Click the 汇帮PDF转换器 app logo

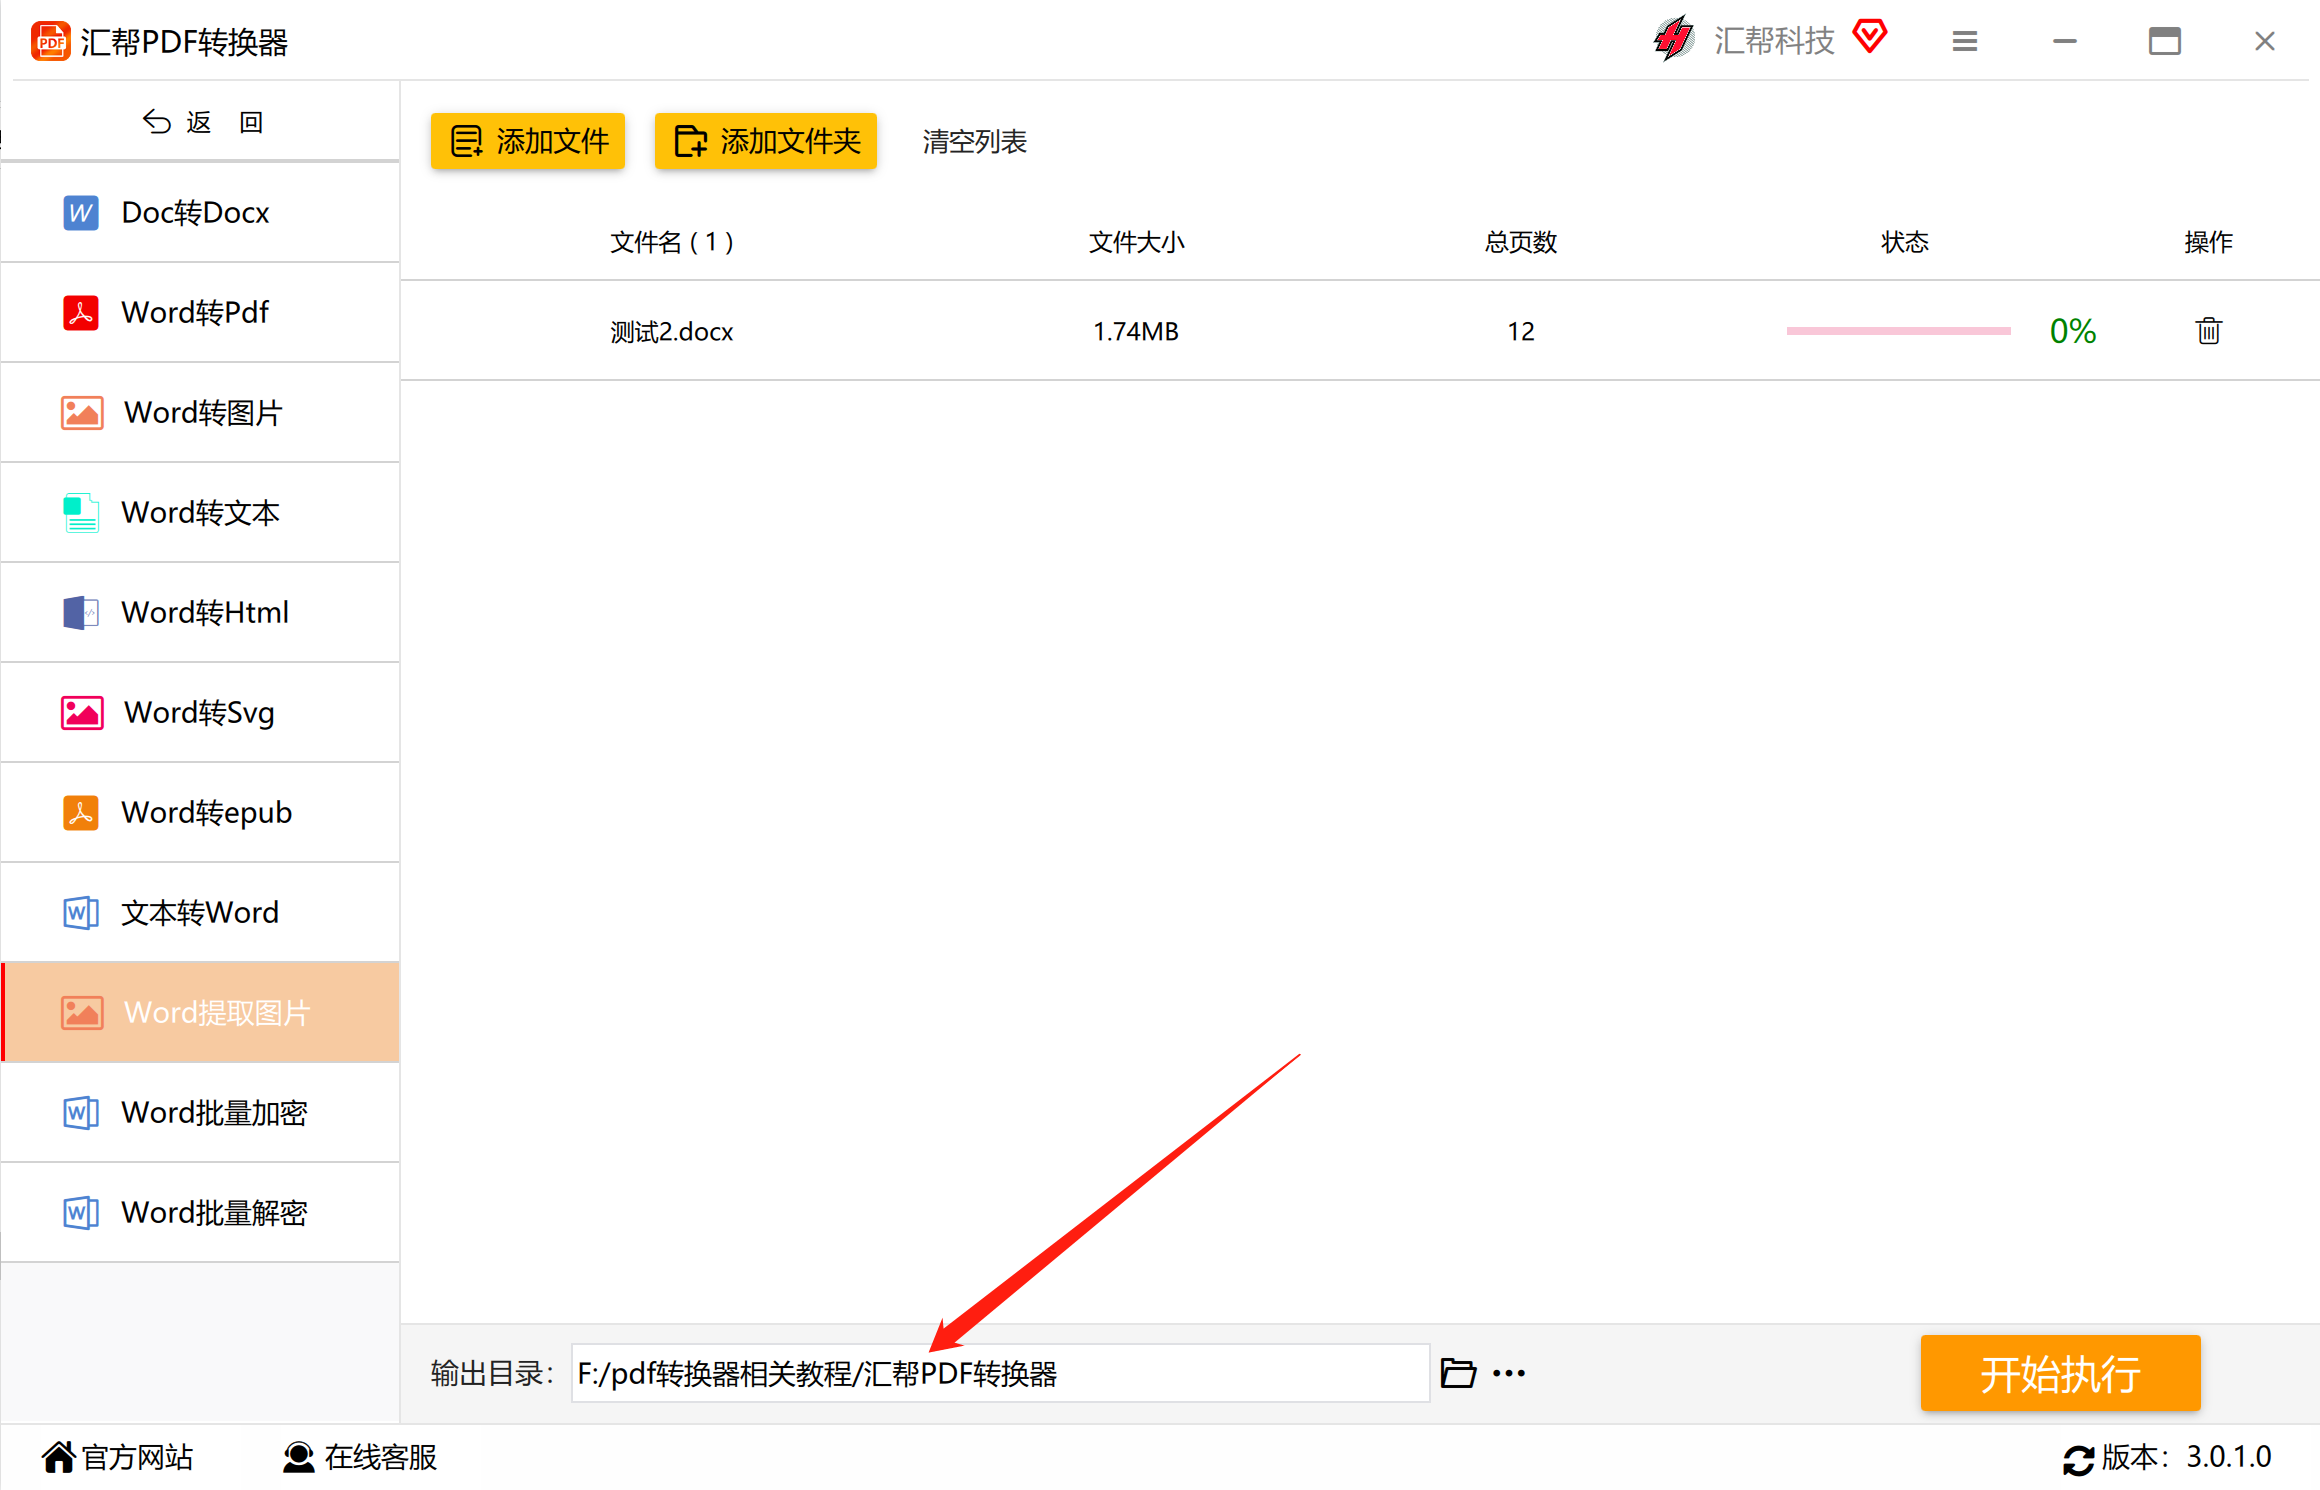[51, 41]
